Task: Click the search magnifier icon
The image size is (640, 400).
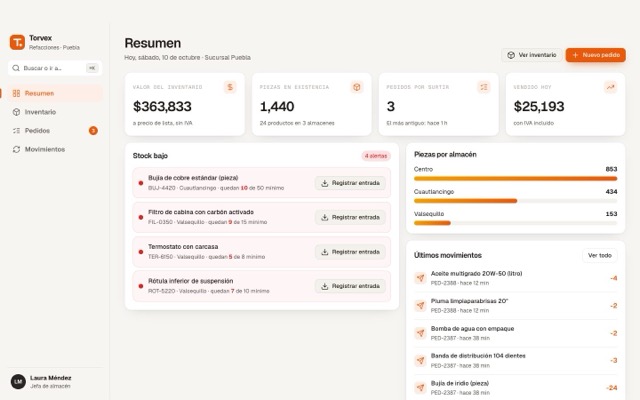Action: (16, 68)
